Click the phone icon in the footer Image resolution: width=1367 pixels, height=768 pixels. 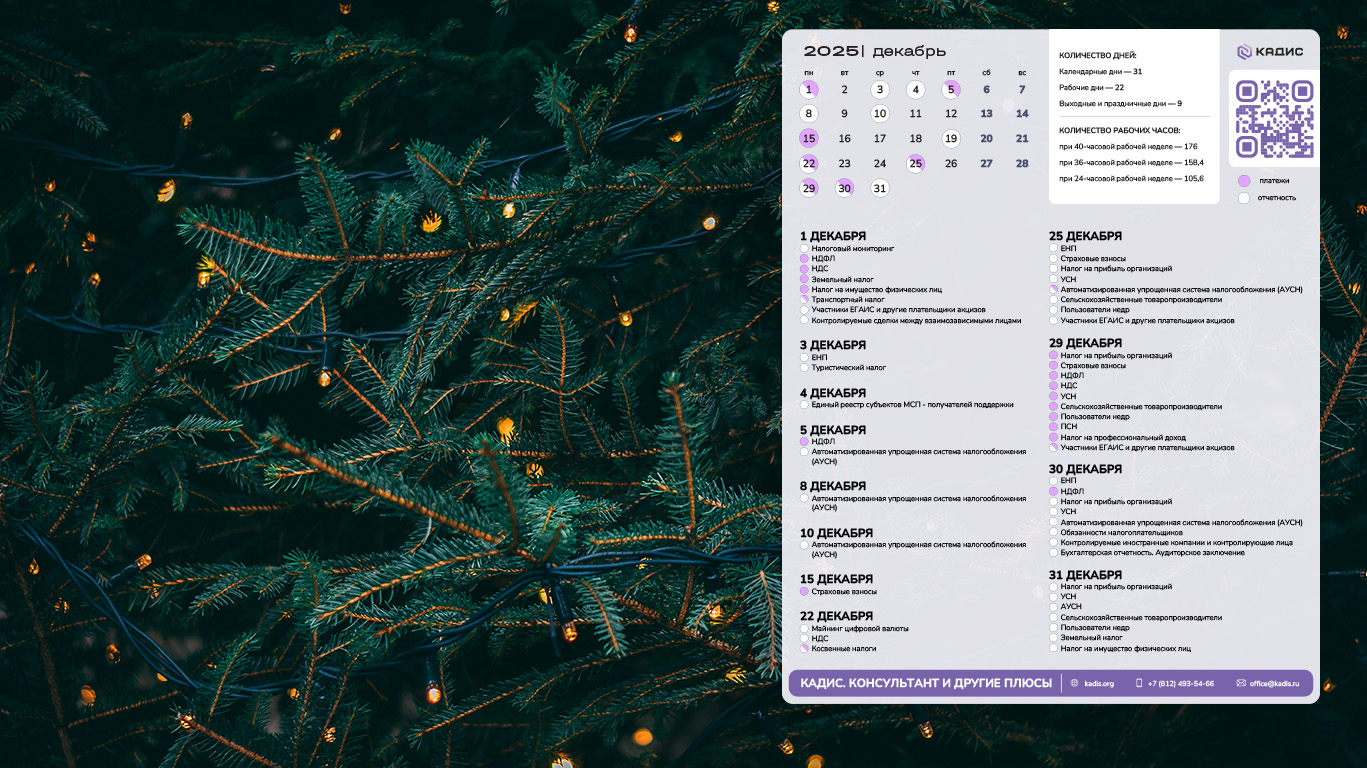click(x=1139, y=683)
